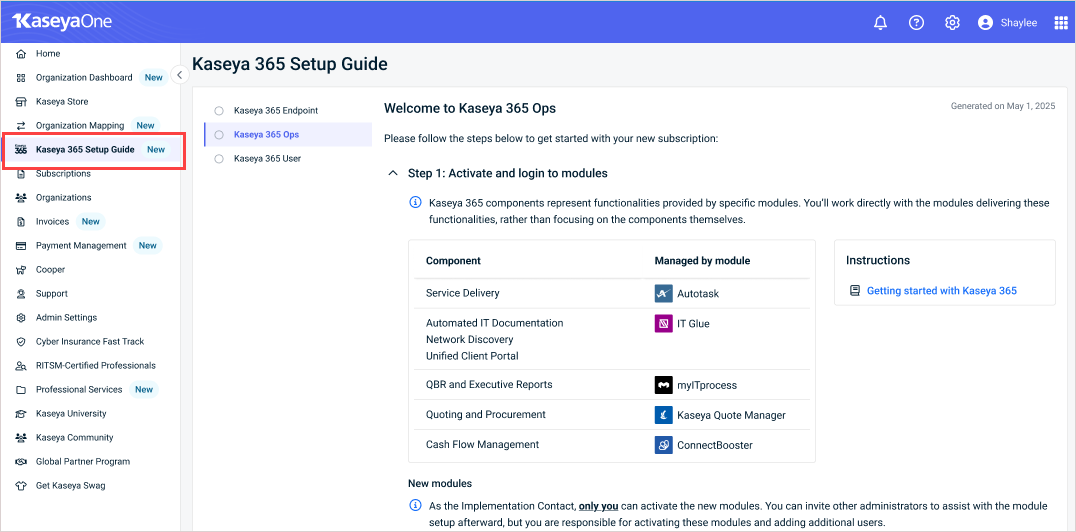Click the Organization Dashboard icon
Image resolution: width=1076 pixels, height=532 pixels.
[21, 78]
